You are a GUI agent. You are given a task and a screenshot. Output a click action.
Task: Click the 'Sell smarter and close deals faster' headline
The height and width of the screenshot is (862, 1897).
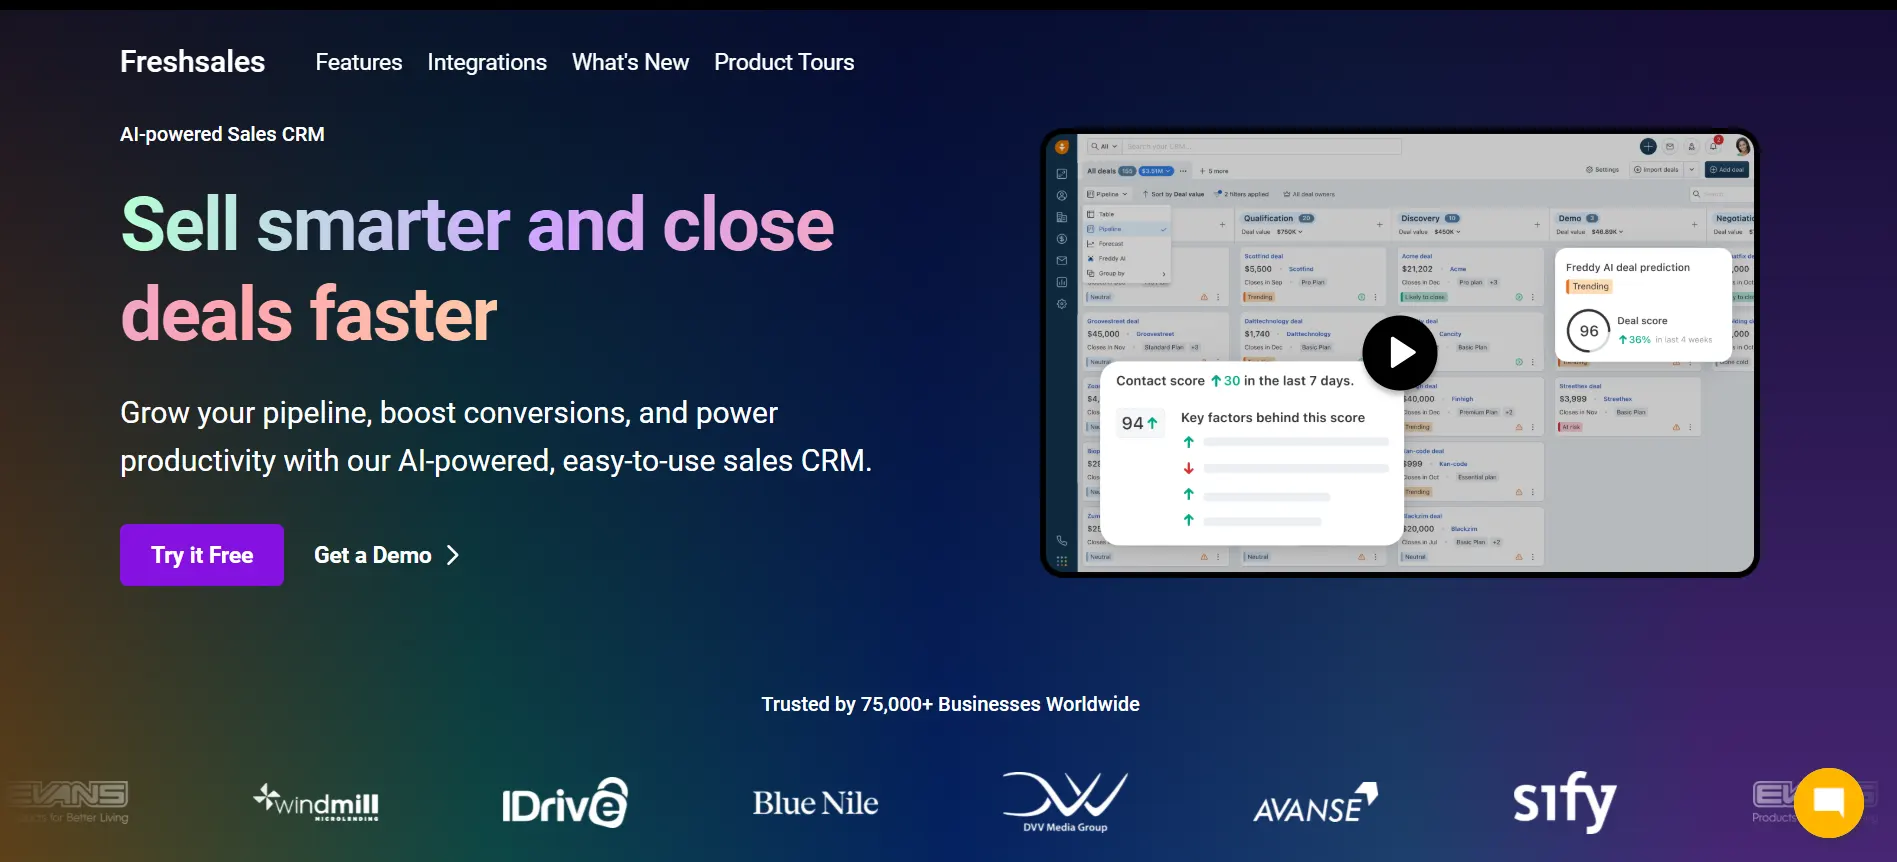click(477, 269)
